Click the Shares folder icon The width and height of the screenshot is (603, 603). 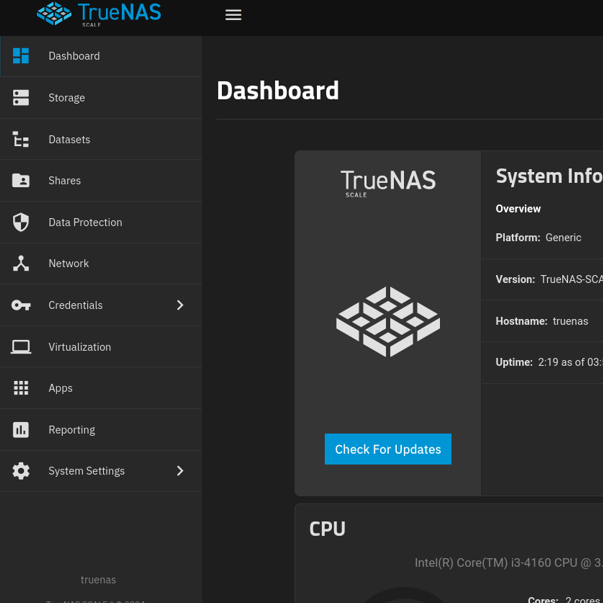(x=21, y=181)
